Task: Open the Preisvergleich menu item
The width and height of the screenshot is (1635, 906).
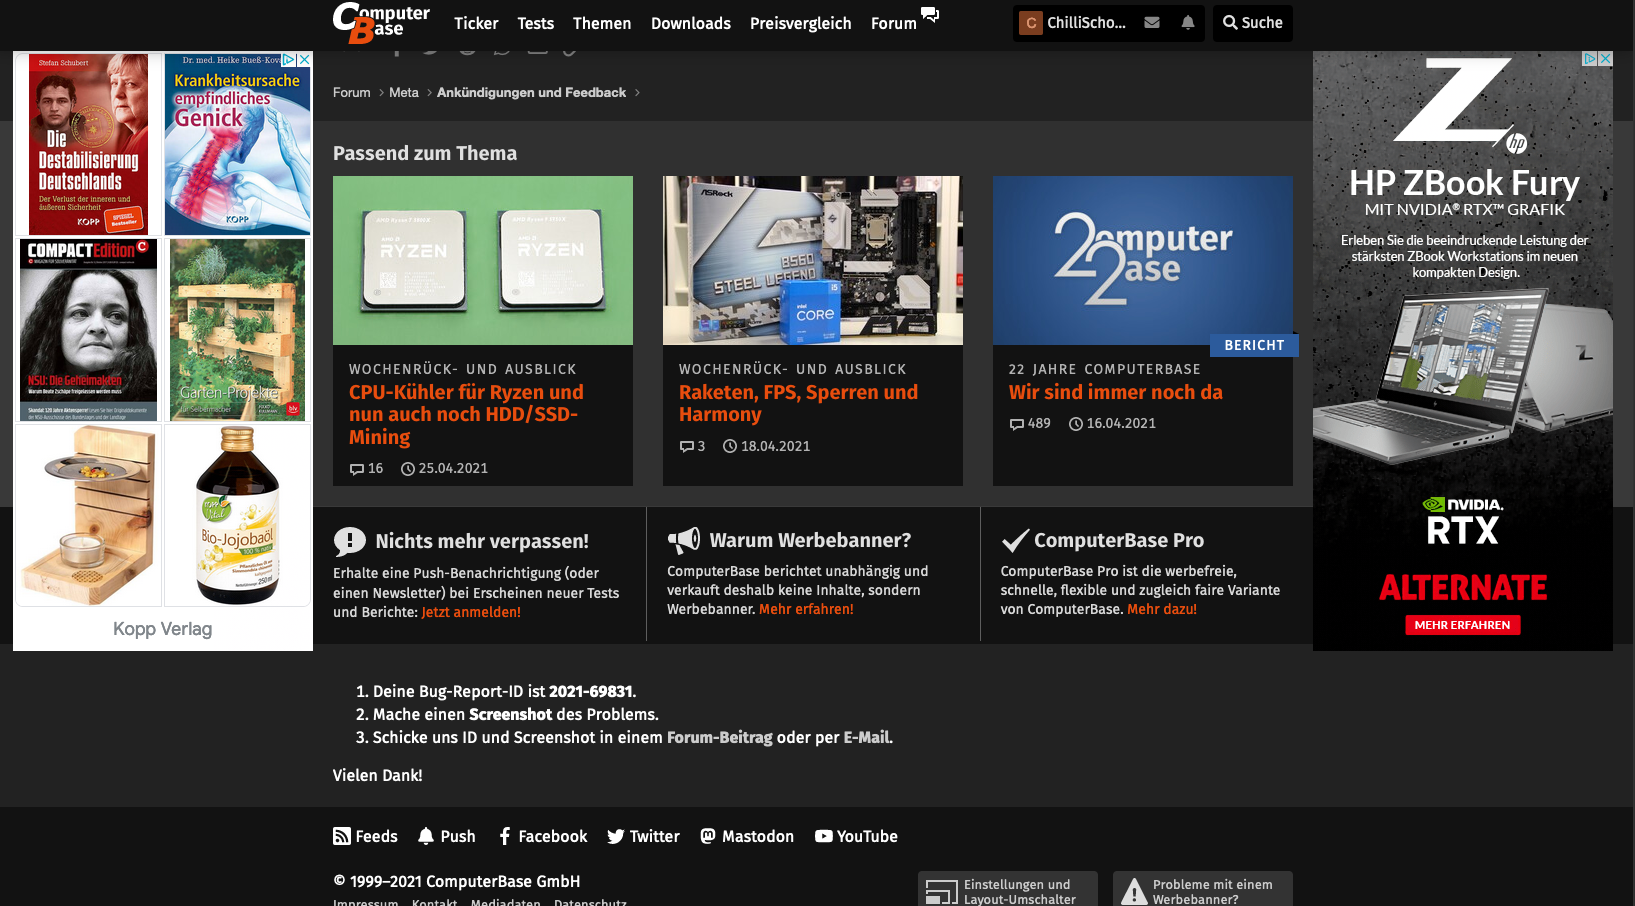Action: pos(801,23)
